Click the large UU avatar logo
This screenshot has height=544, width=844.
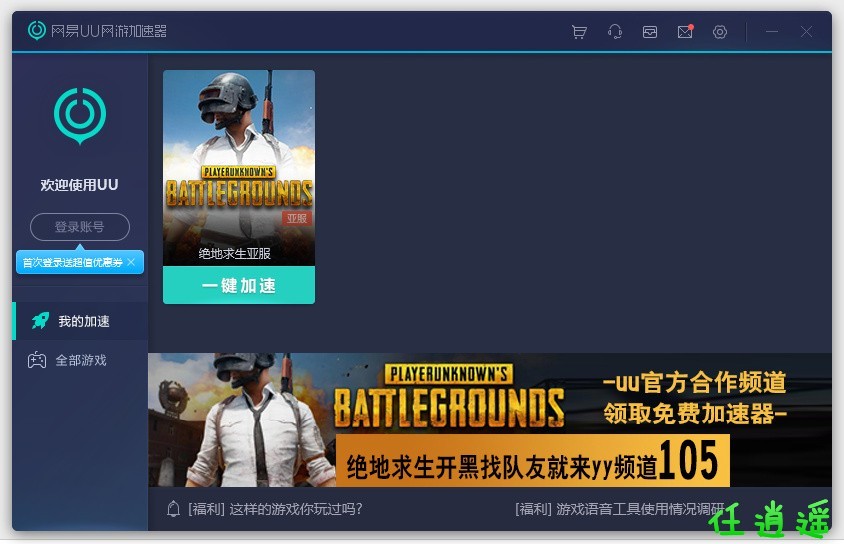coord(80,116)
